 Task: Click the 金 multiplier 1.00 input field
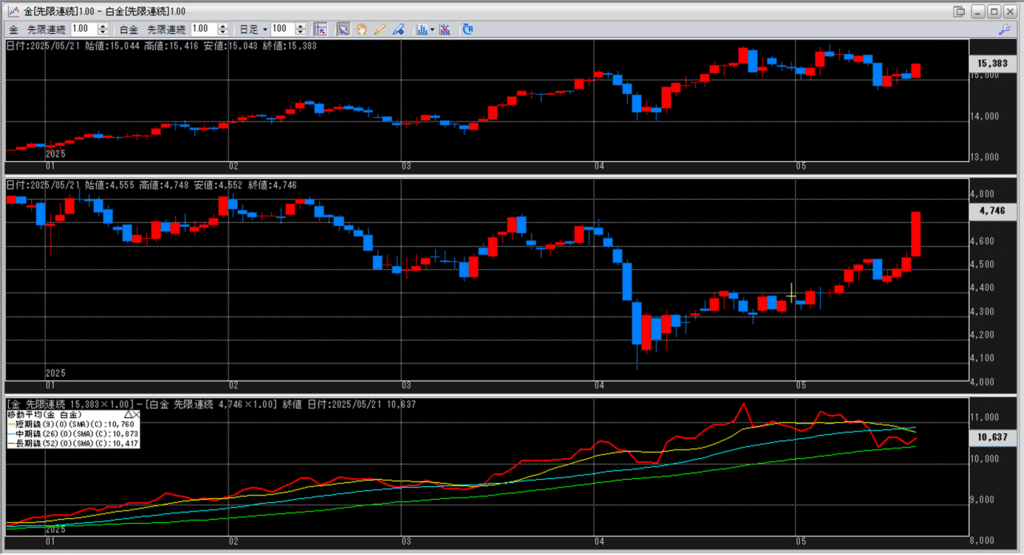[83, 29]
